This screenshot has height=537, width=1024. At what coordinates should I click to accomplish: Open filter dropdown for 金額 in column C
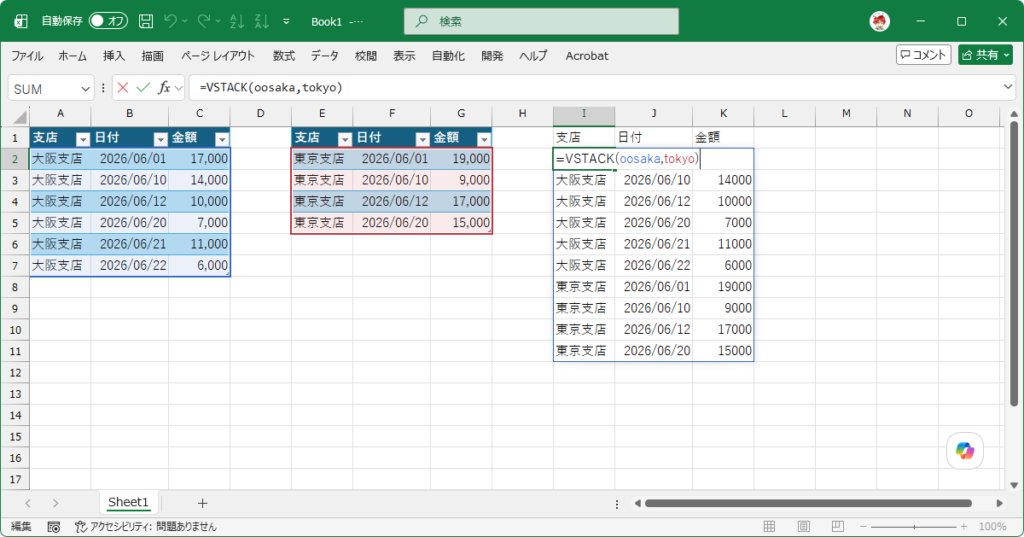222,139
